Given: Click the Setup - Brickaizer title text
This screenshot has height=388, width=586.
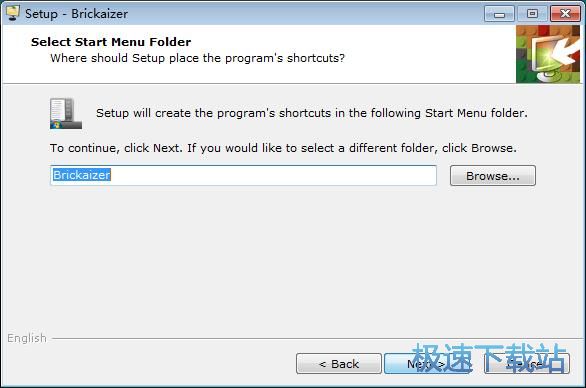Looking at the screenshot, I should [x=76, y=14].
